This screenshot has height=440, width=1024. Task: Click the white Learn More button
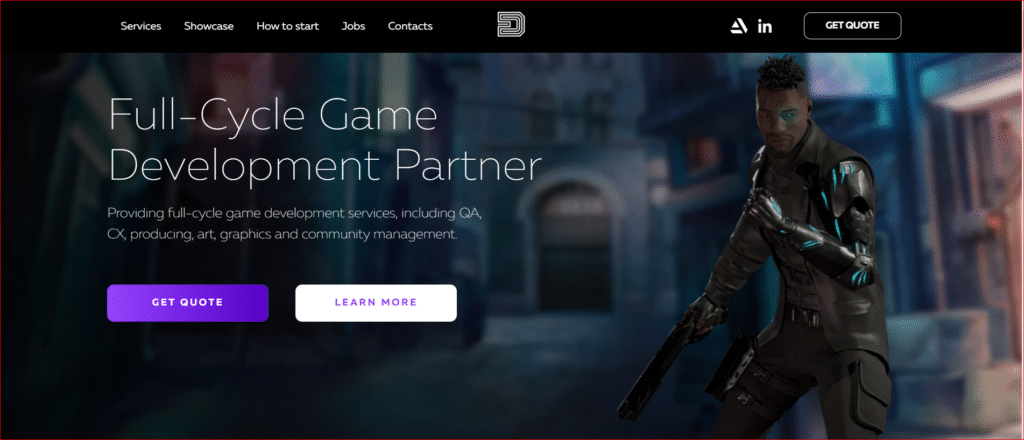click(376, 302)
